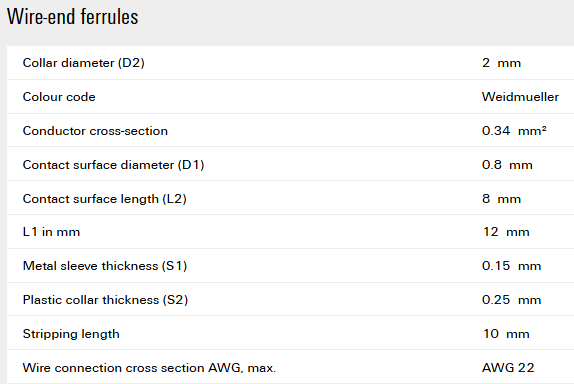Screen dimensions: 574x384
Task: Click the Wire-end ferrules heading
Action: (x=72, y=17)
